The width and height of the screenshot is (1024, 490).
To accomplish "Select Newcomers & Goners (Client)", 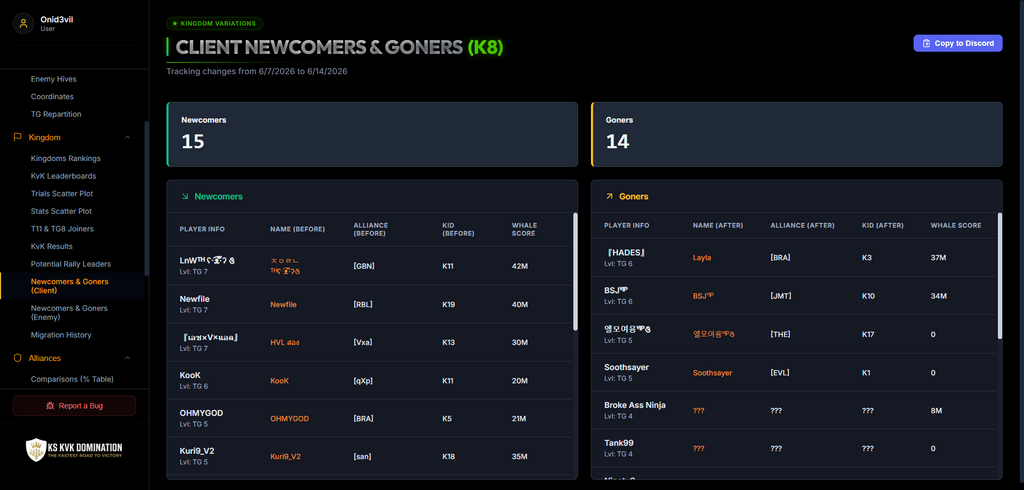I will click(x=70, y=286).
